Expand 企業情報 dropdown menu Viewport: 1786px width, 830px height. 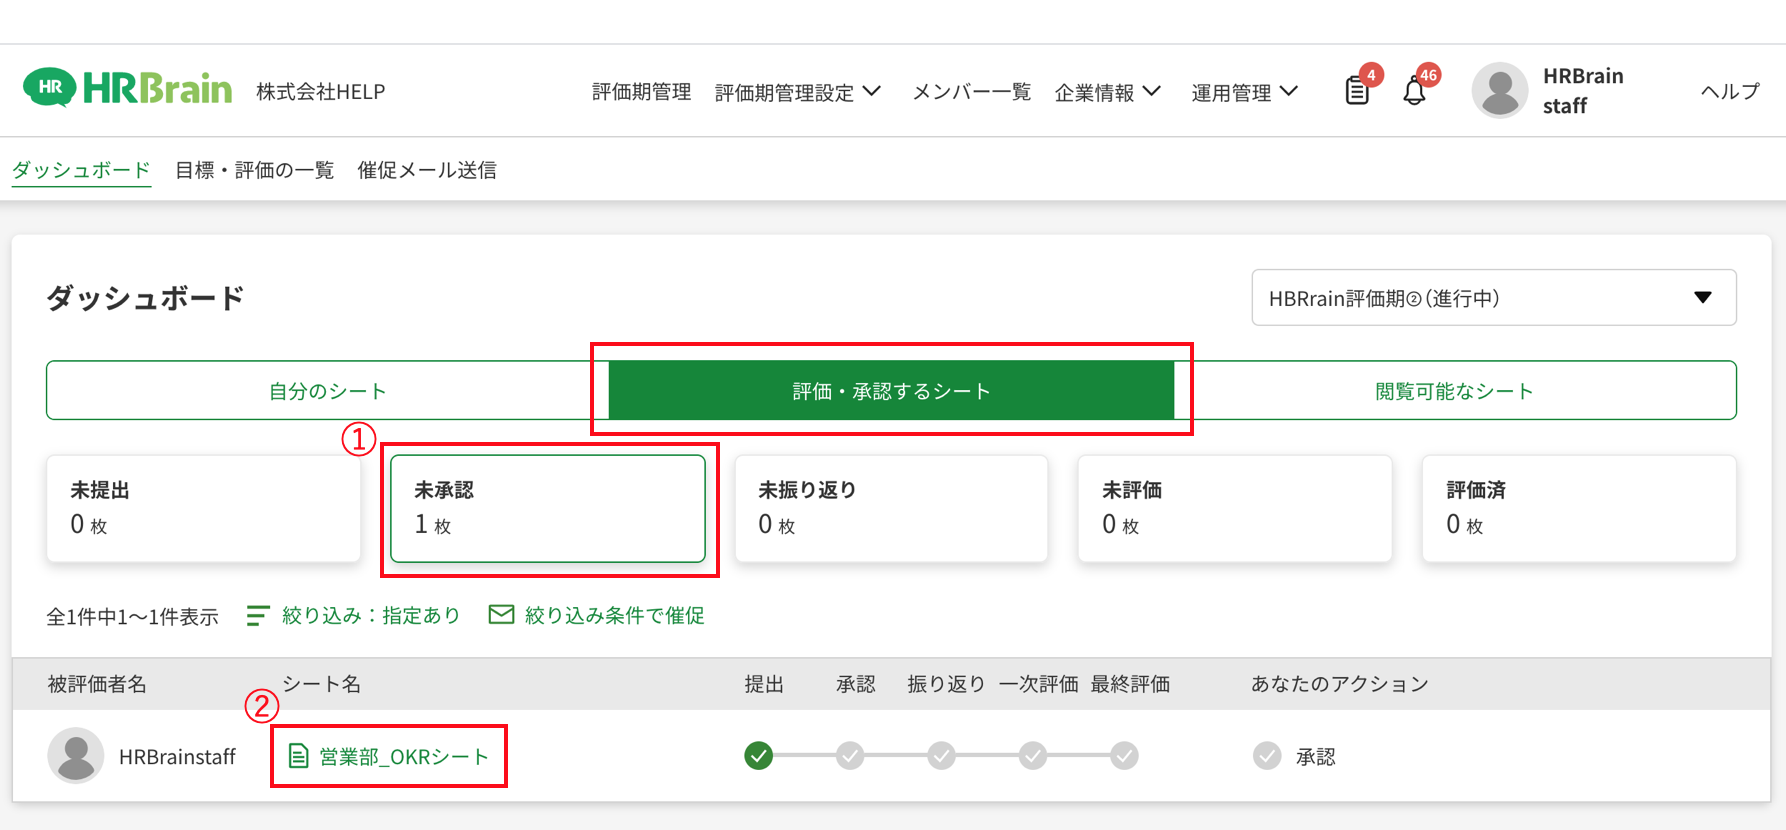tap(1108, 92)
